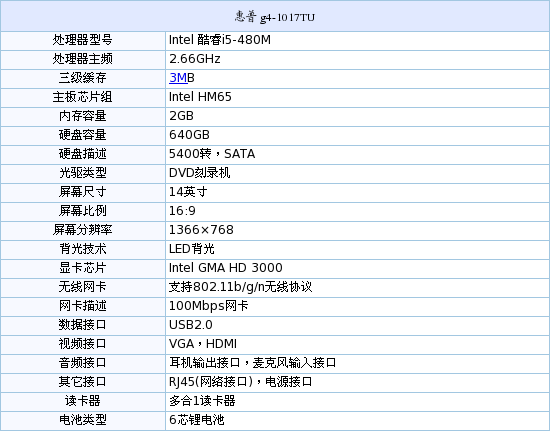Click the label 读卡器
The height and width of the screenshot is (431, 550).
coord(82,401)
